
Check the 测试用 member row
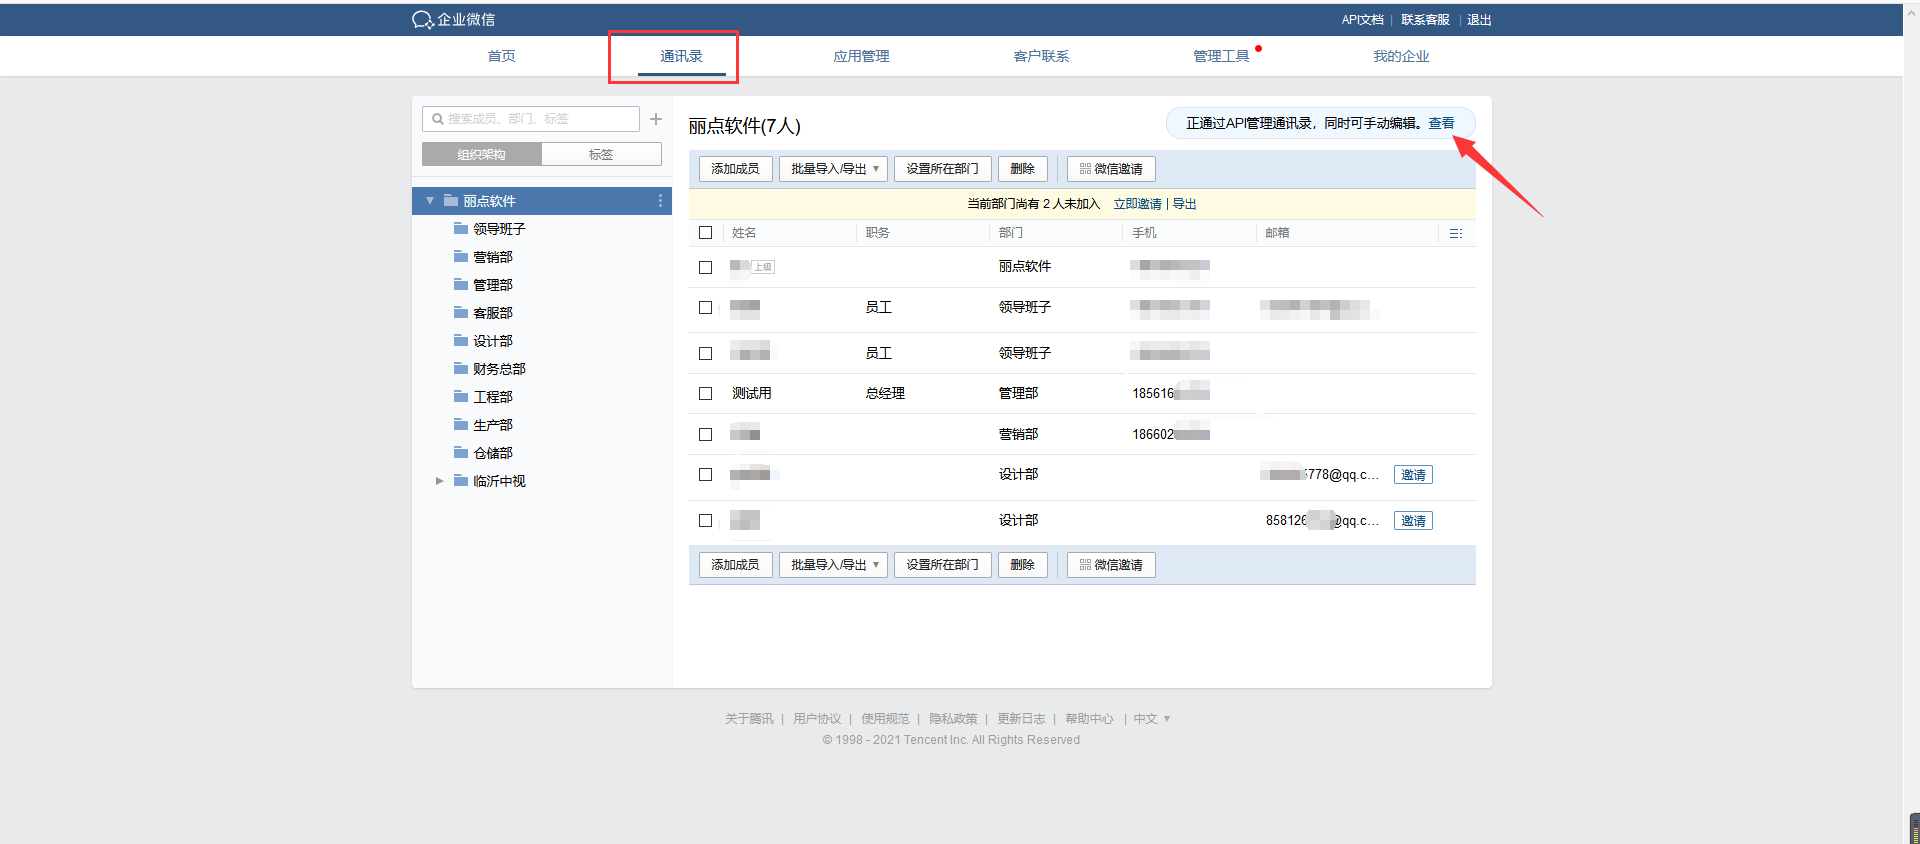(x=706, y=394)
